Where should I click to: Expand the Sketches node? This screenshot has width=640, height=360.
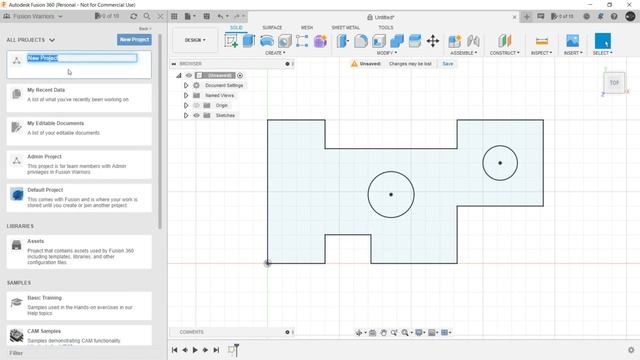point(186,116)
